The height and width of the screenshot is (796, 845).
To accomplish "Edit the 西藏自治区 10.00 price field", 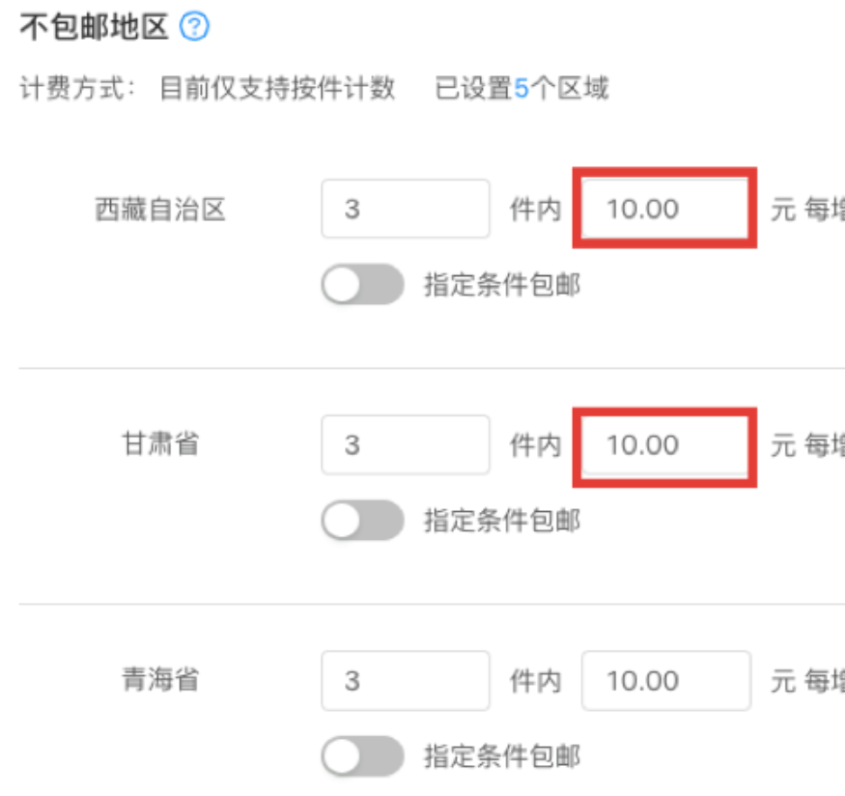I will point(665,209).
